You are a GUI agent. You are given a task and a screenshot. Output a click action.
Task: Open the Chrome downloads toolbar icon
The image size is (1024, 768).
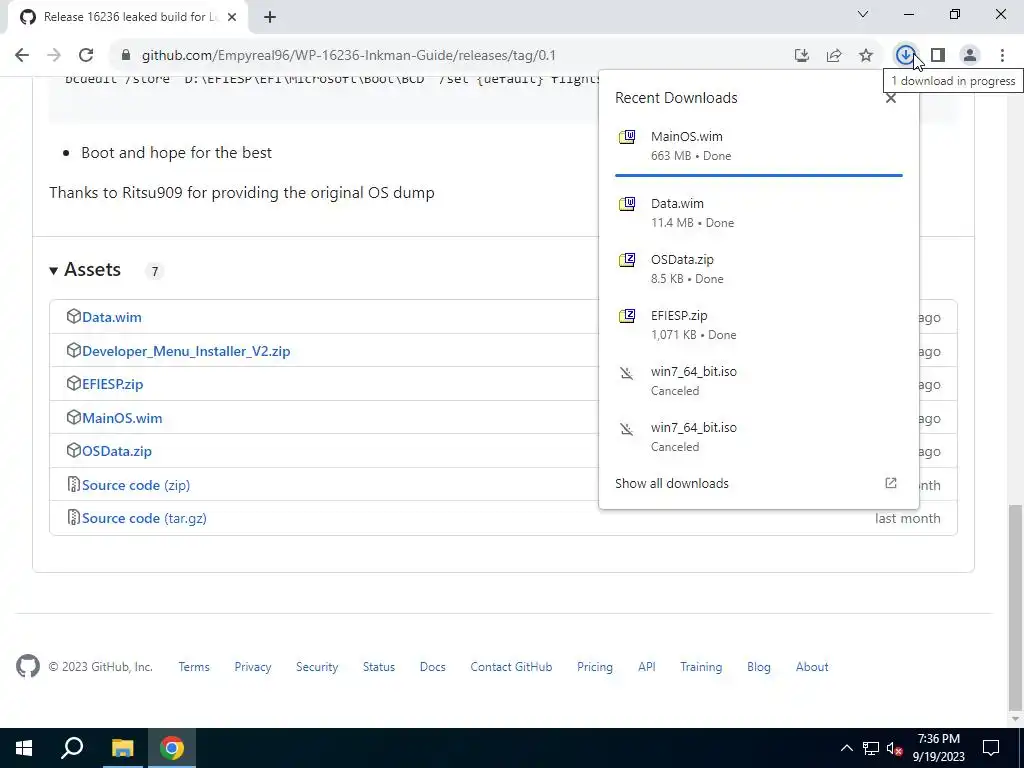click(905, 56)
